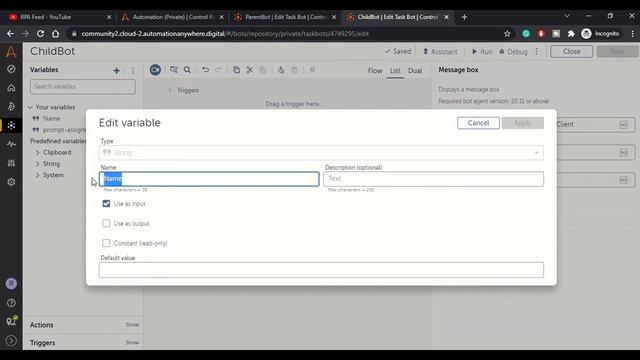
Task: Switch to ParentBot Edit Task Bot tab
Action: click(284, 17)
